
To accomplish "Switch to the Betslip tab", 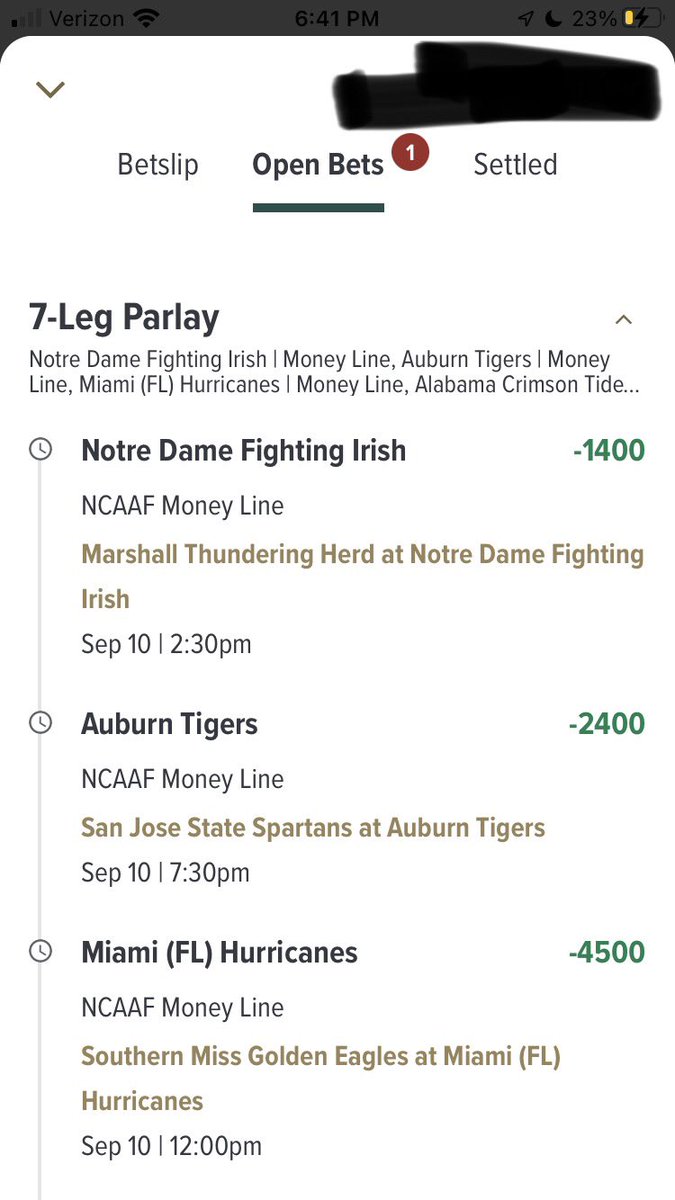I will click(x=158, y=164).
